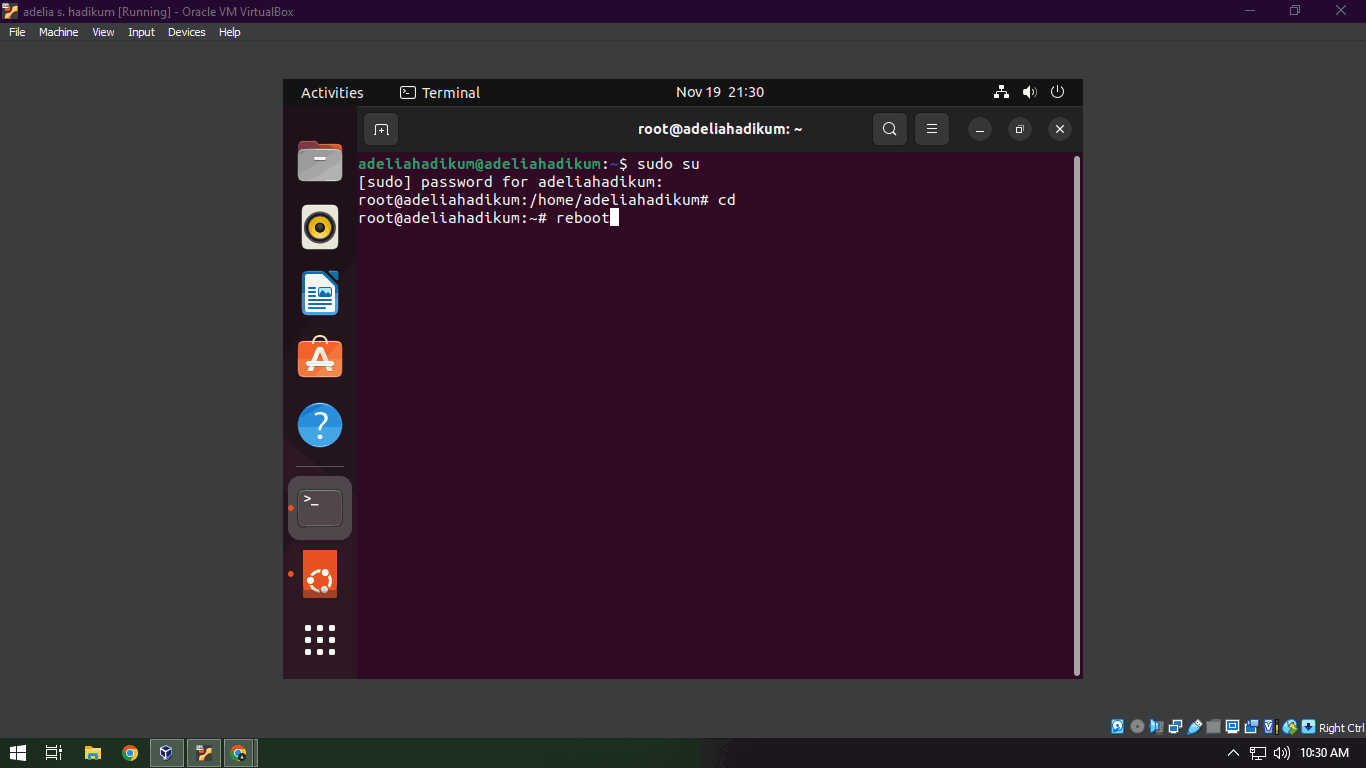1366x768 pixels.
Task: Open the terminal hamburger menu
Action: (932, 129)
